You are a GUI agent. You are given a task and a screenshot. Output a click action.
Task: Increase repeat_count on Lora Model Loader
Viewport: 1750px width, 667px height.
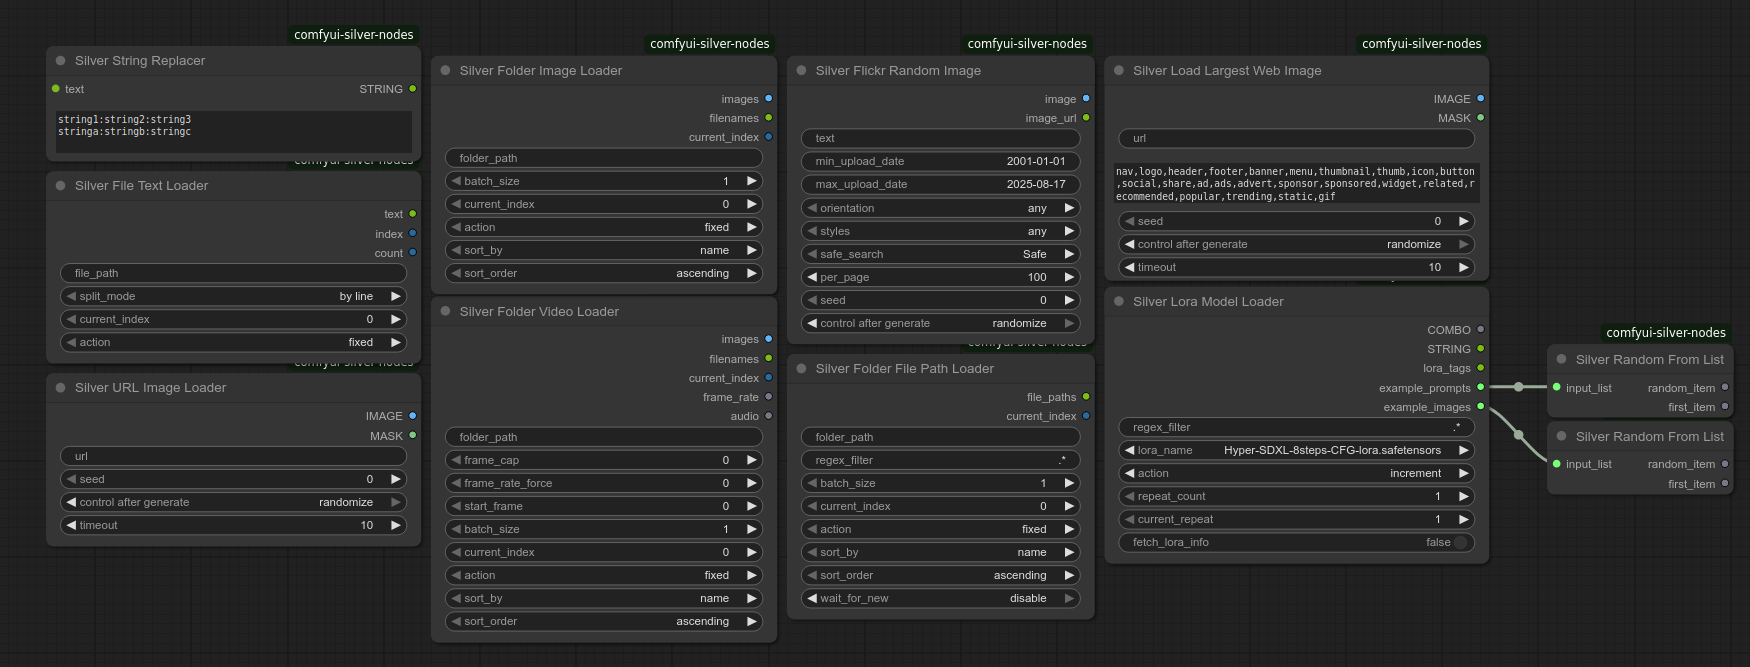1464,497
